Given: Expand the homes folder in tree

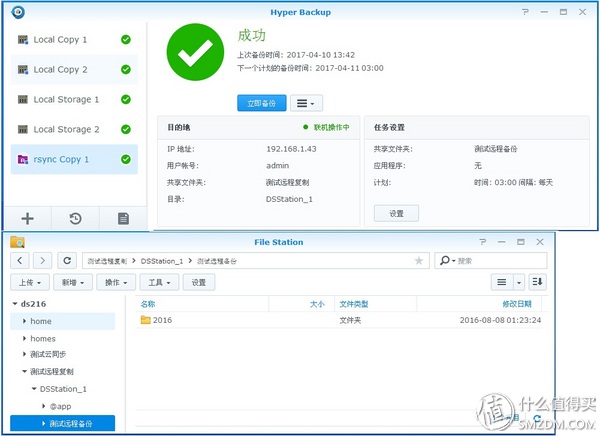Looking at the screenshot, I should click(24, 338).
